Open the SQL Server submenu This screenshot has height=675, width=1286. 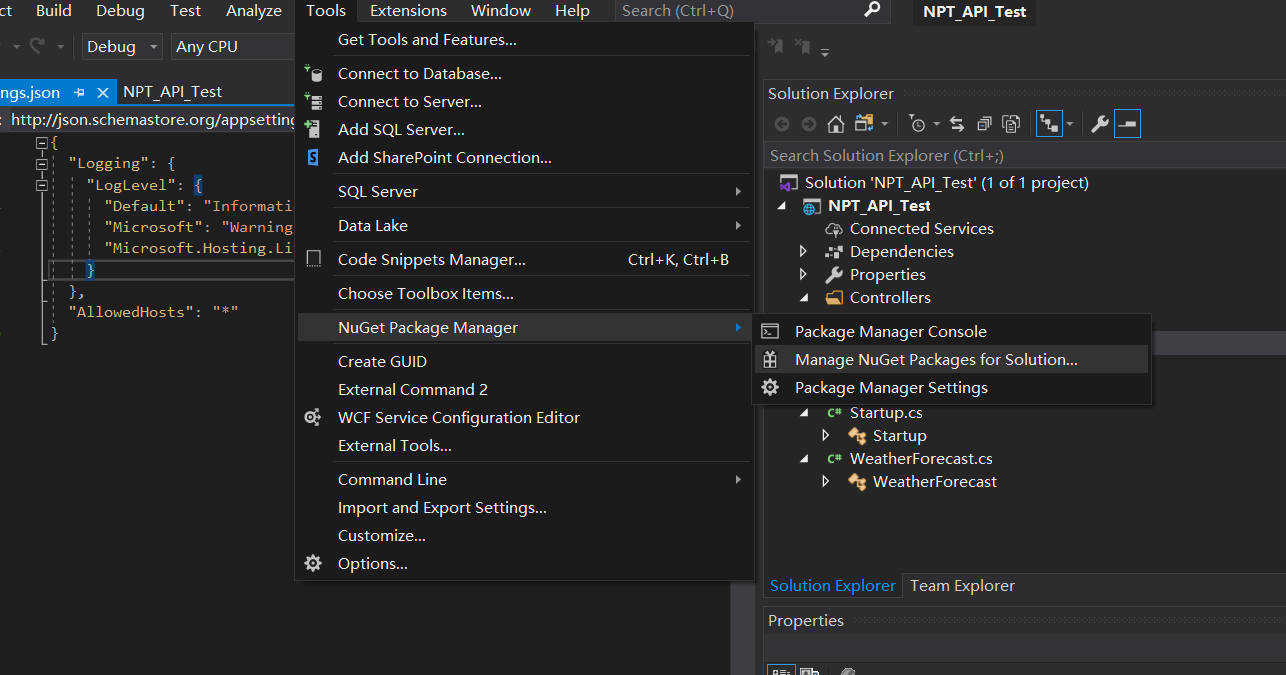[524, 191]
